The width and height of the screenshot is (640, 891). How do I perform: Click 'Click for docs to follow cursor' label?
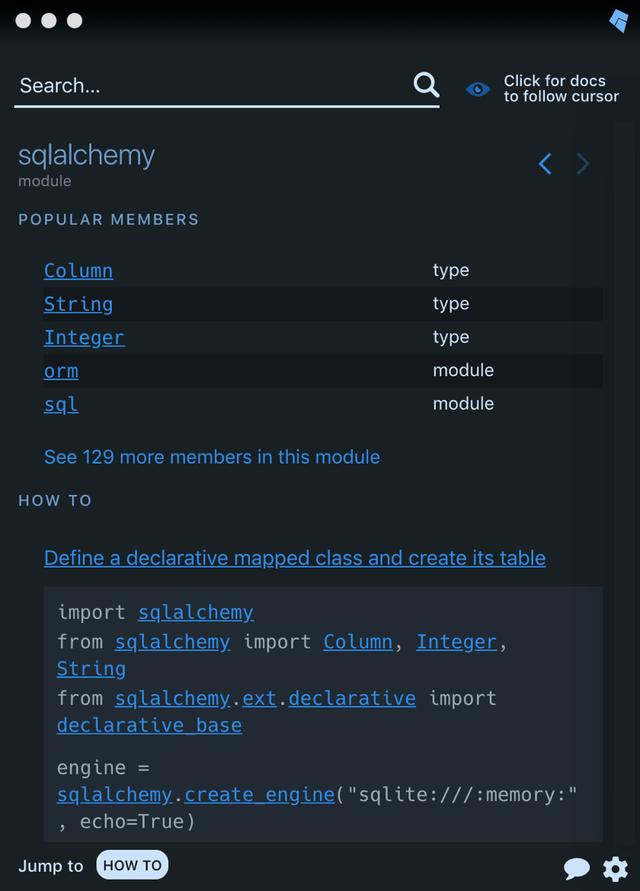[x=561, y=88]
